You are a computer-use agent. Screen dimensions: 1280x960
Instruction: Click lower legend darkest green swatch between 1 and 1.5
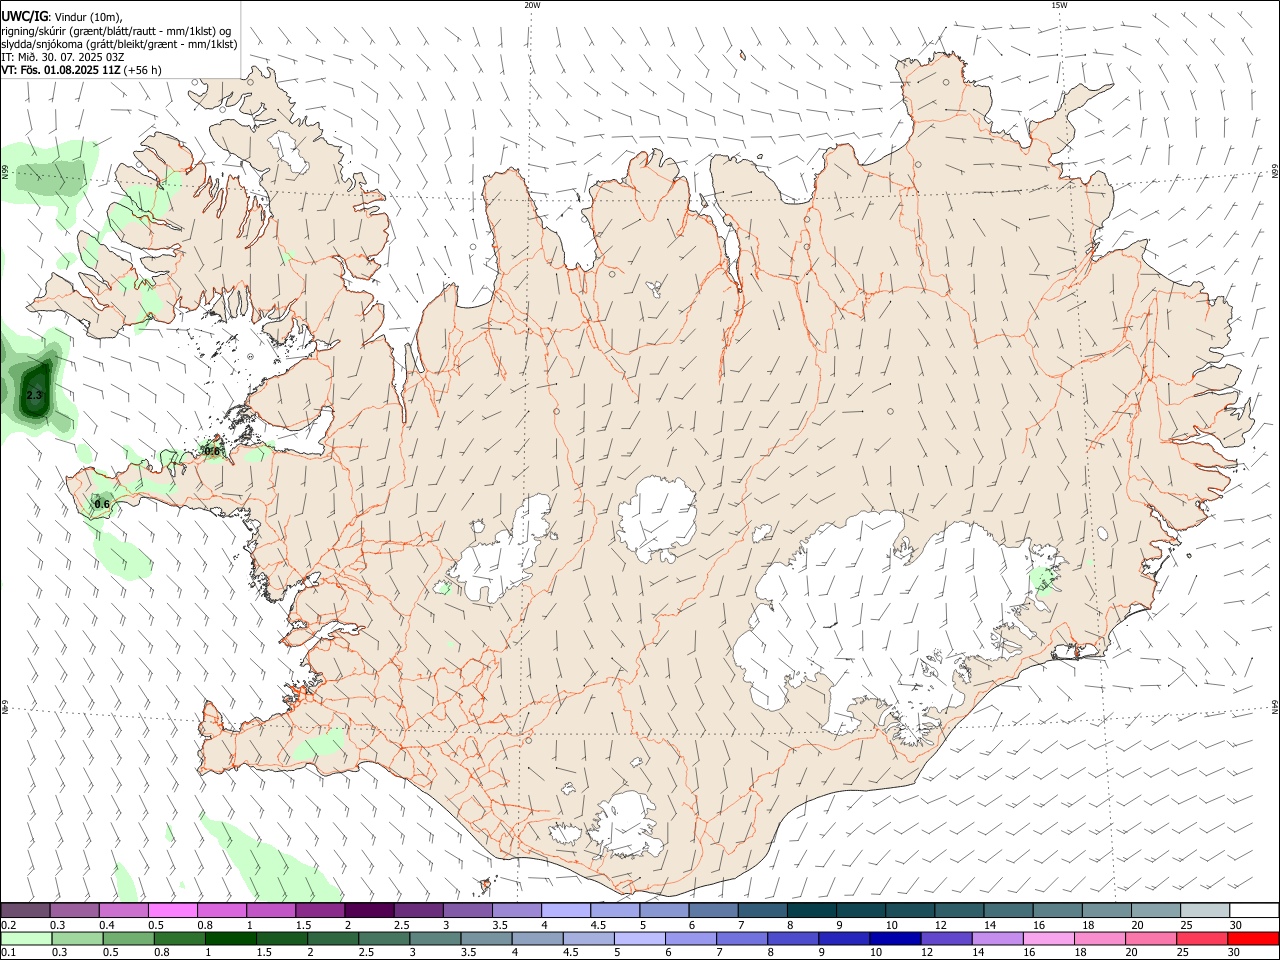click(x=230, y=938)
